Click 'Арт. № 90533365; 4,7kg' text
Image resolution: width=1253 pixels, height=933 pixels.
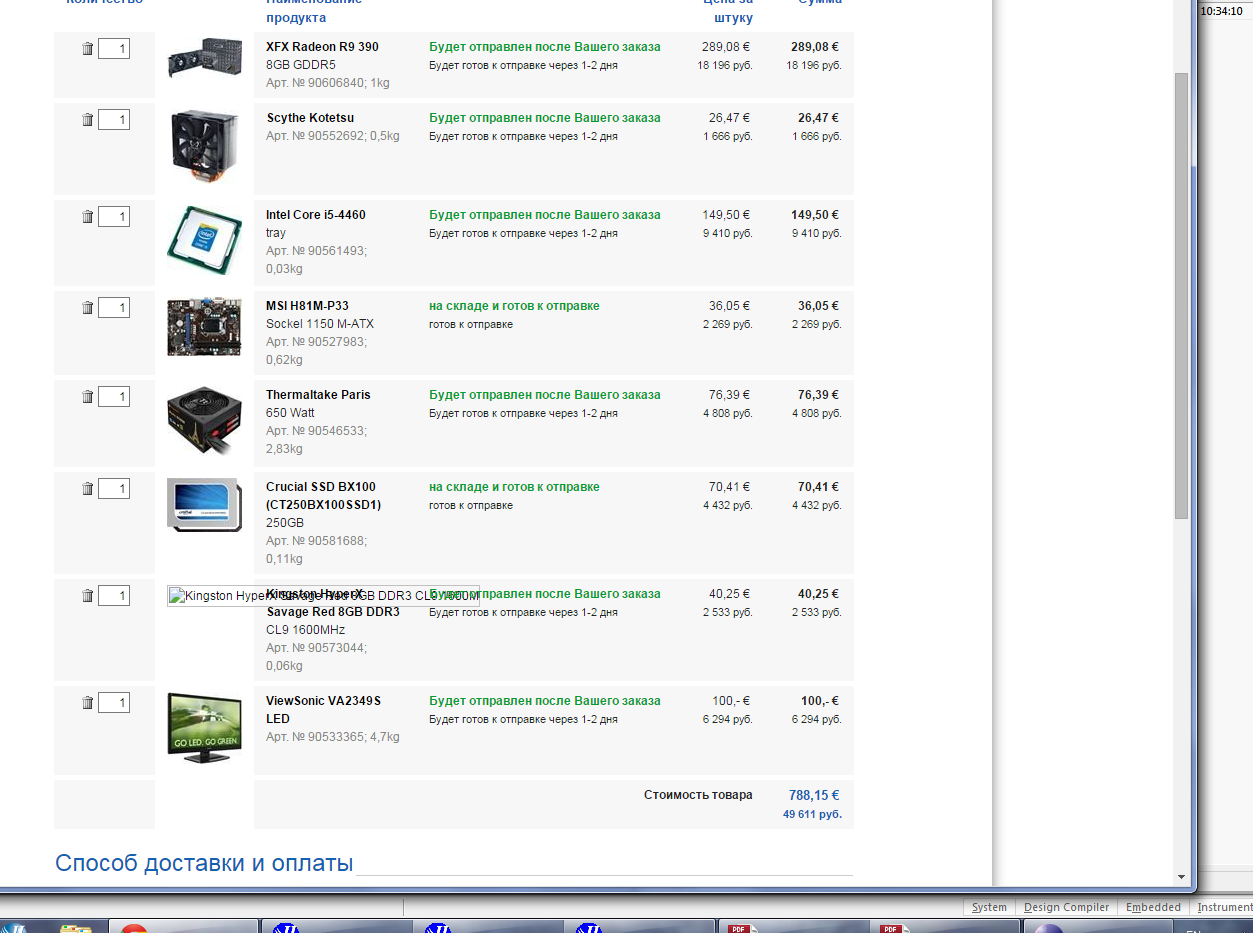pos(333,737)
